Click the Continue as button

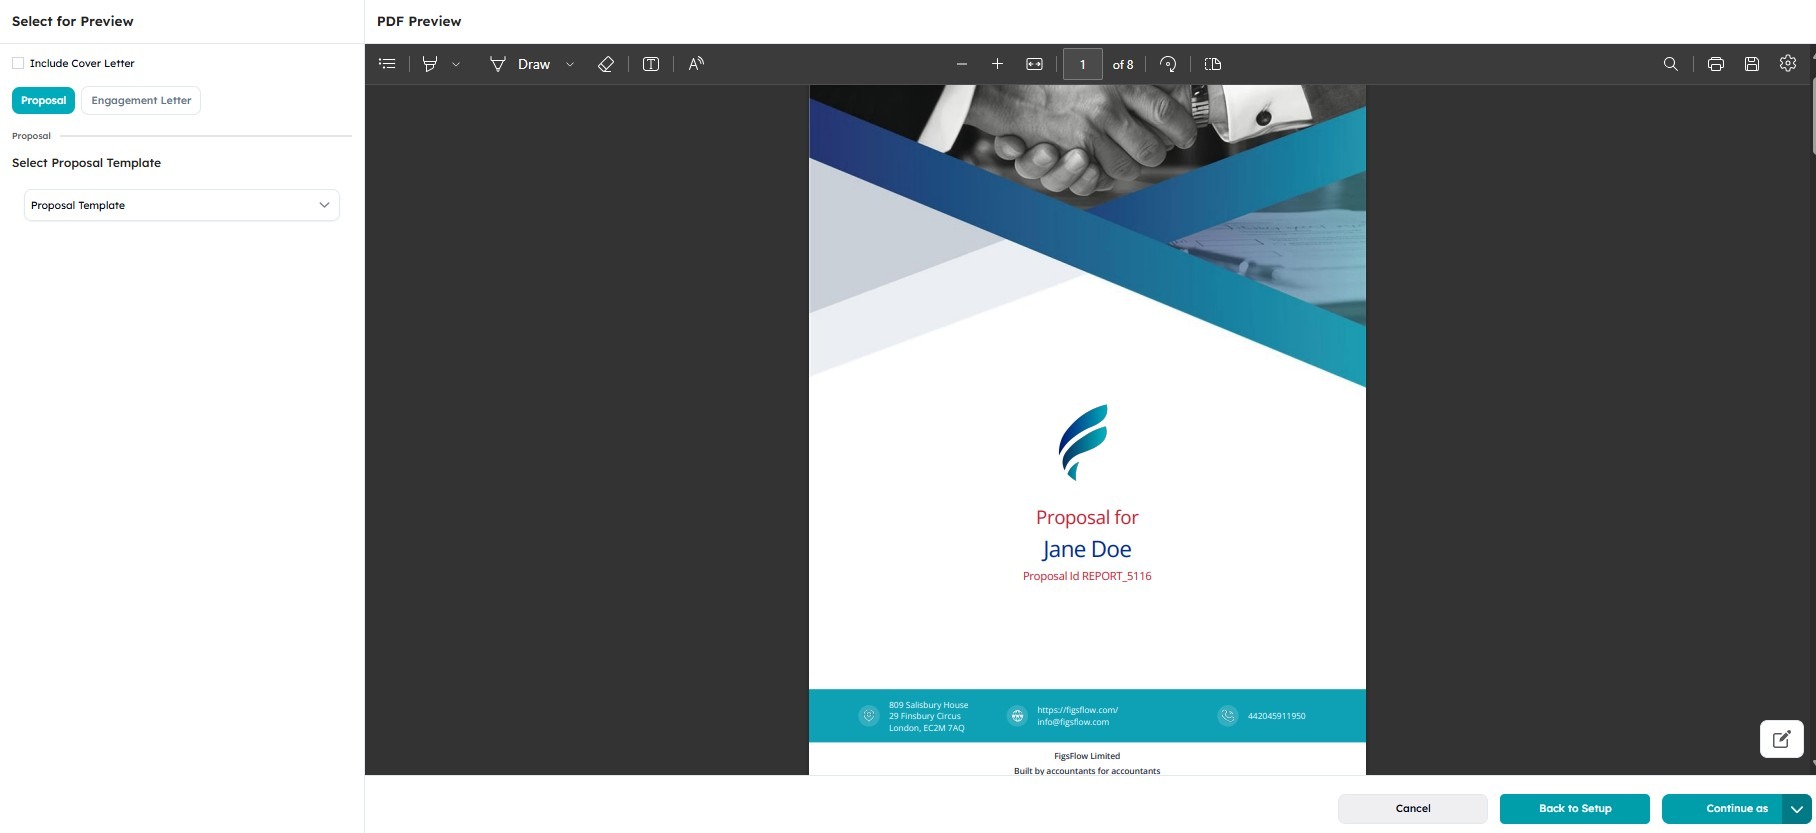pyautogui.click(x=1722, y=808)
